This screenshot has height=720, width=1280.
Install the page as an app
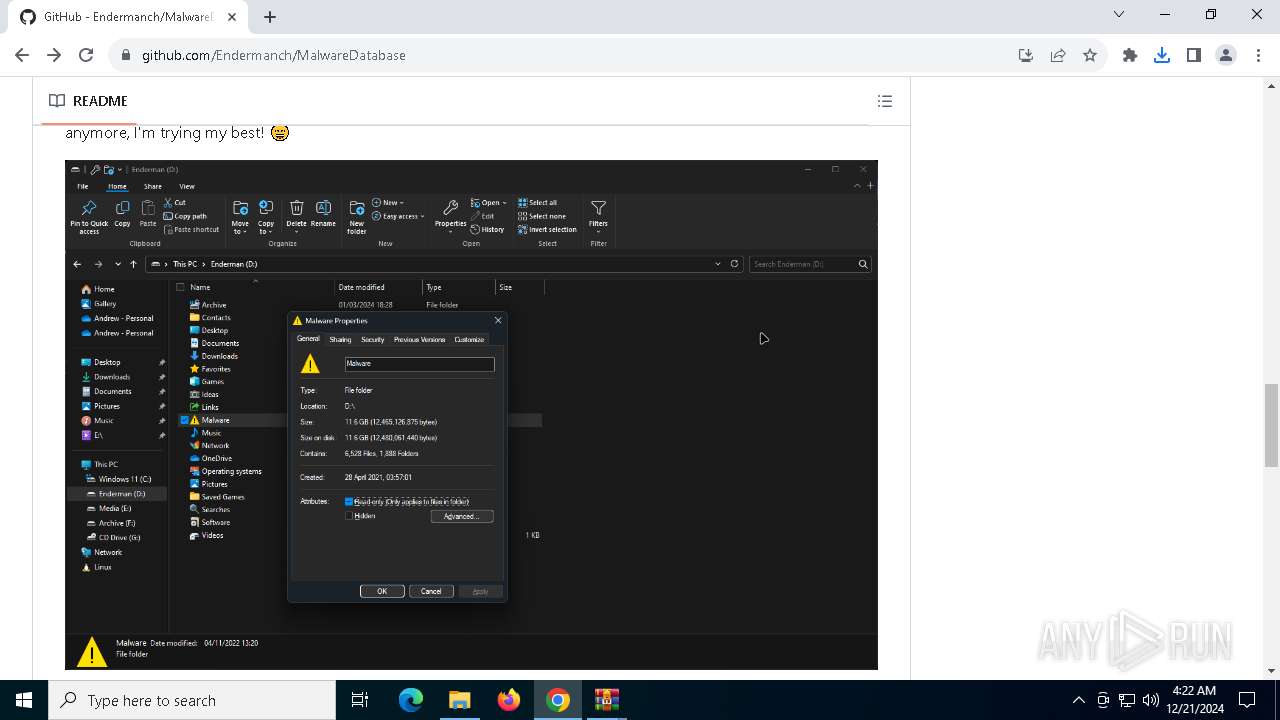(x=1026, y=55)
